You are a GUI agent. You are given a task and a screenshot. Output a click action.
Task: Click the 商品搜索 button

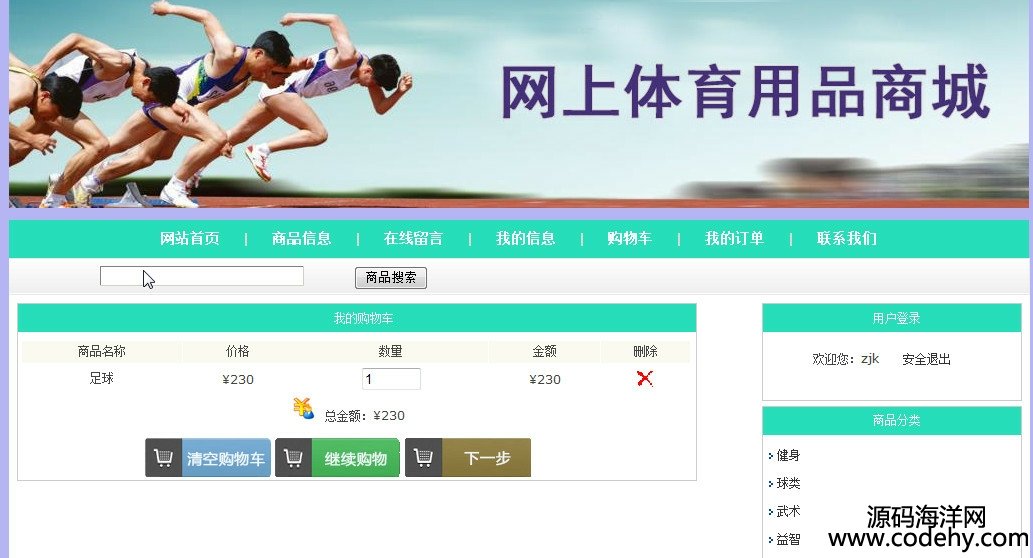point(391,278)
